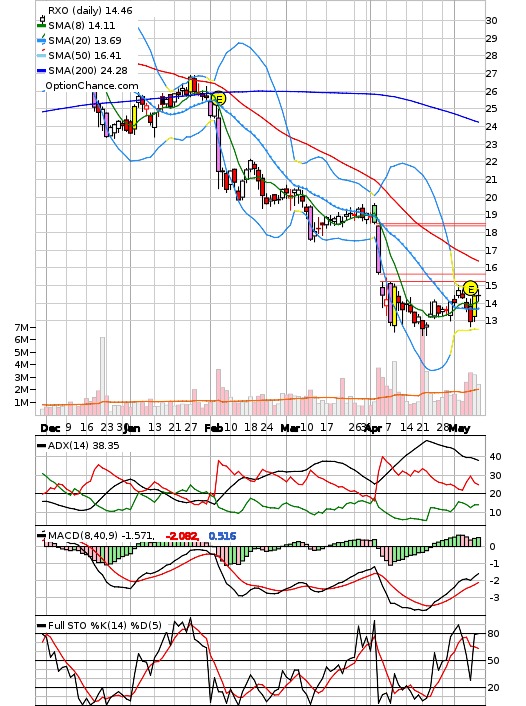Image resolution: width=526 pixels, height=706 pixels.
Task: Click the SMA(20) legend line marker
Action: 42,41
